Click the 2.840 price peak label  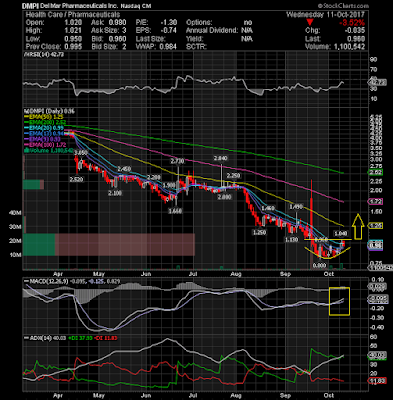220,158
